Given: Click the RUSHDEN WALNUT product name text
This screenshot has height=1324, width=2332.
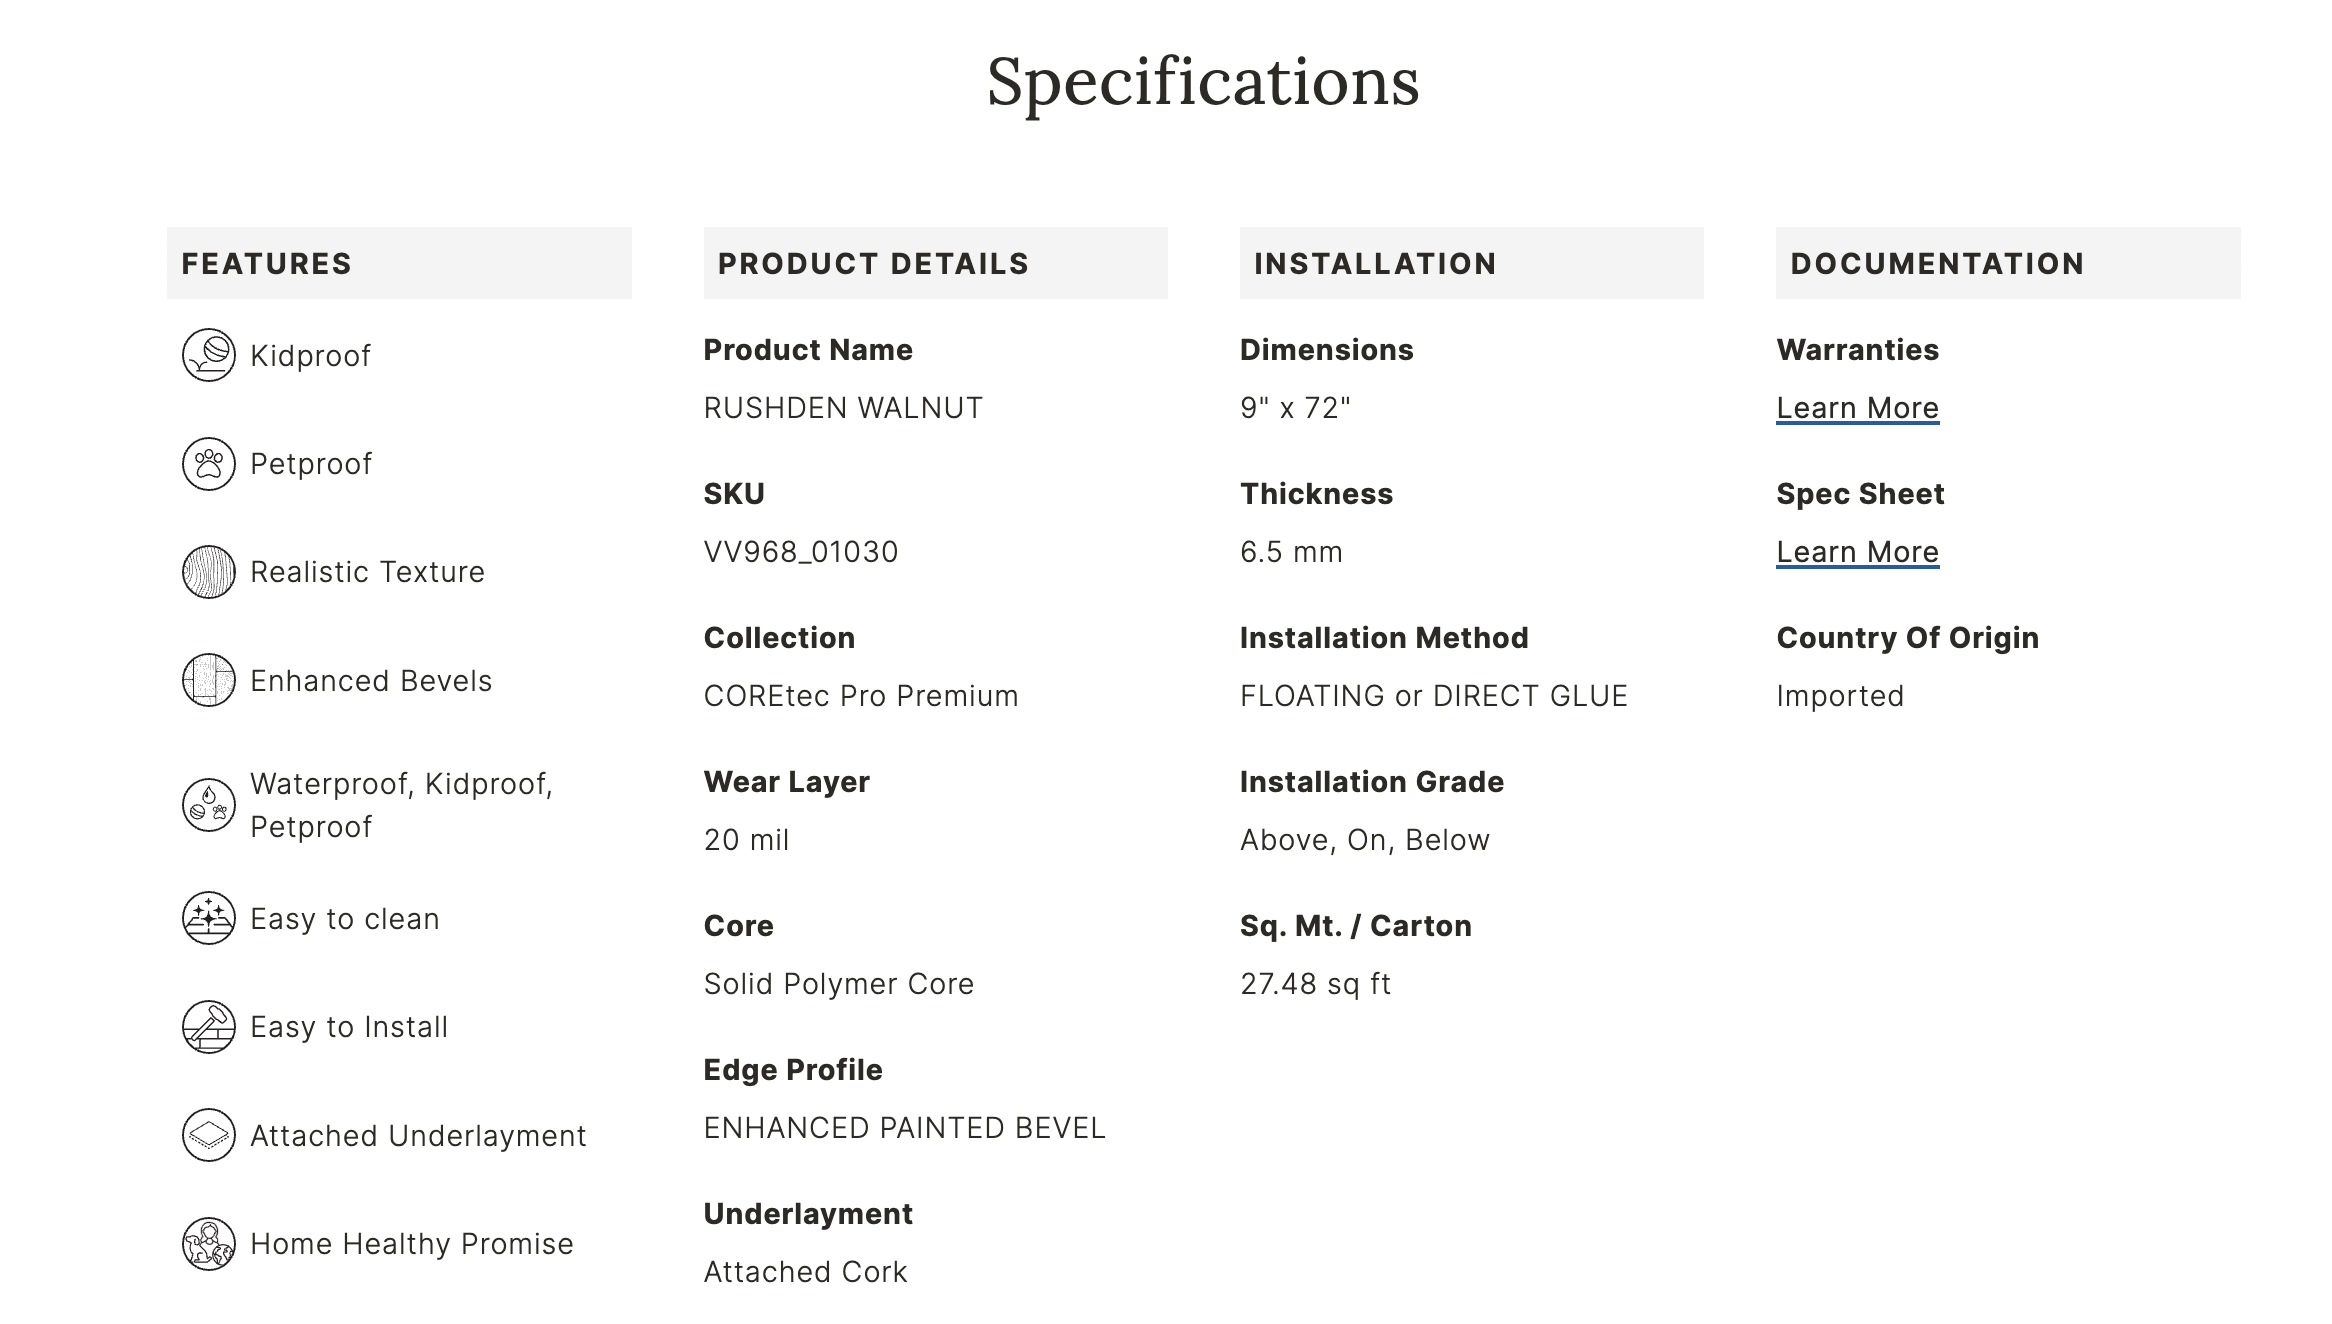Looking at the screenshot, I should tap(843, 408).
